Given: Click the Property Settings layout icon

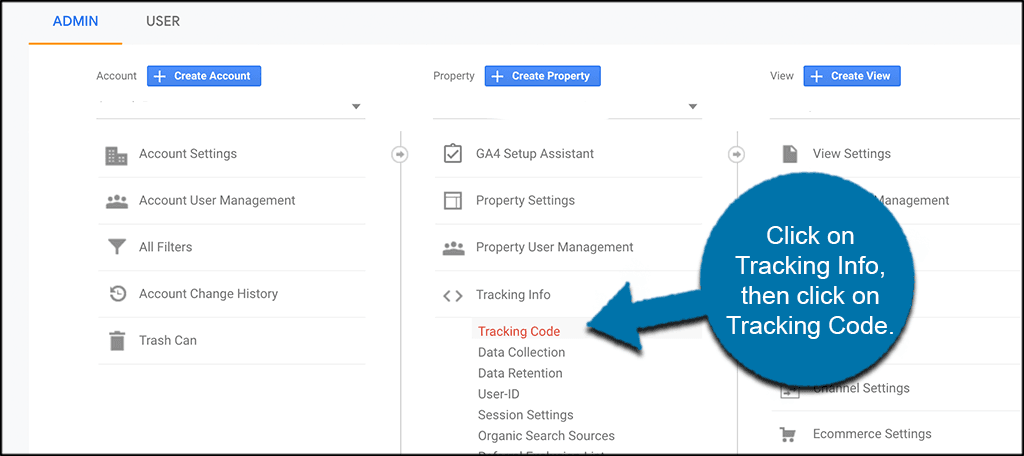Looking at the screenshot, I should [453, 201].
